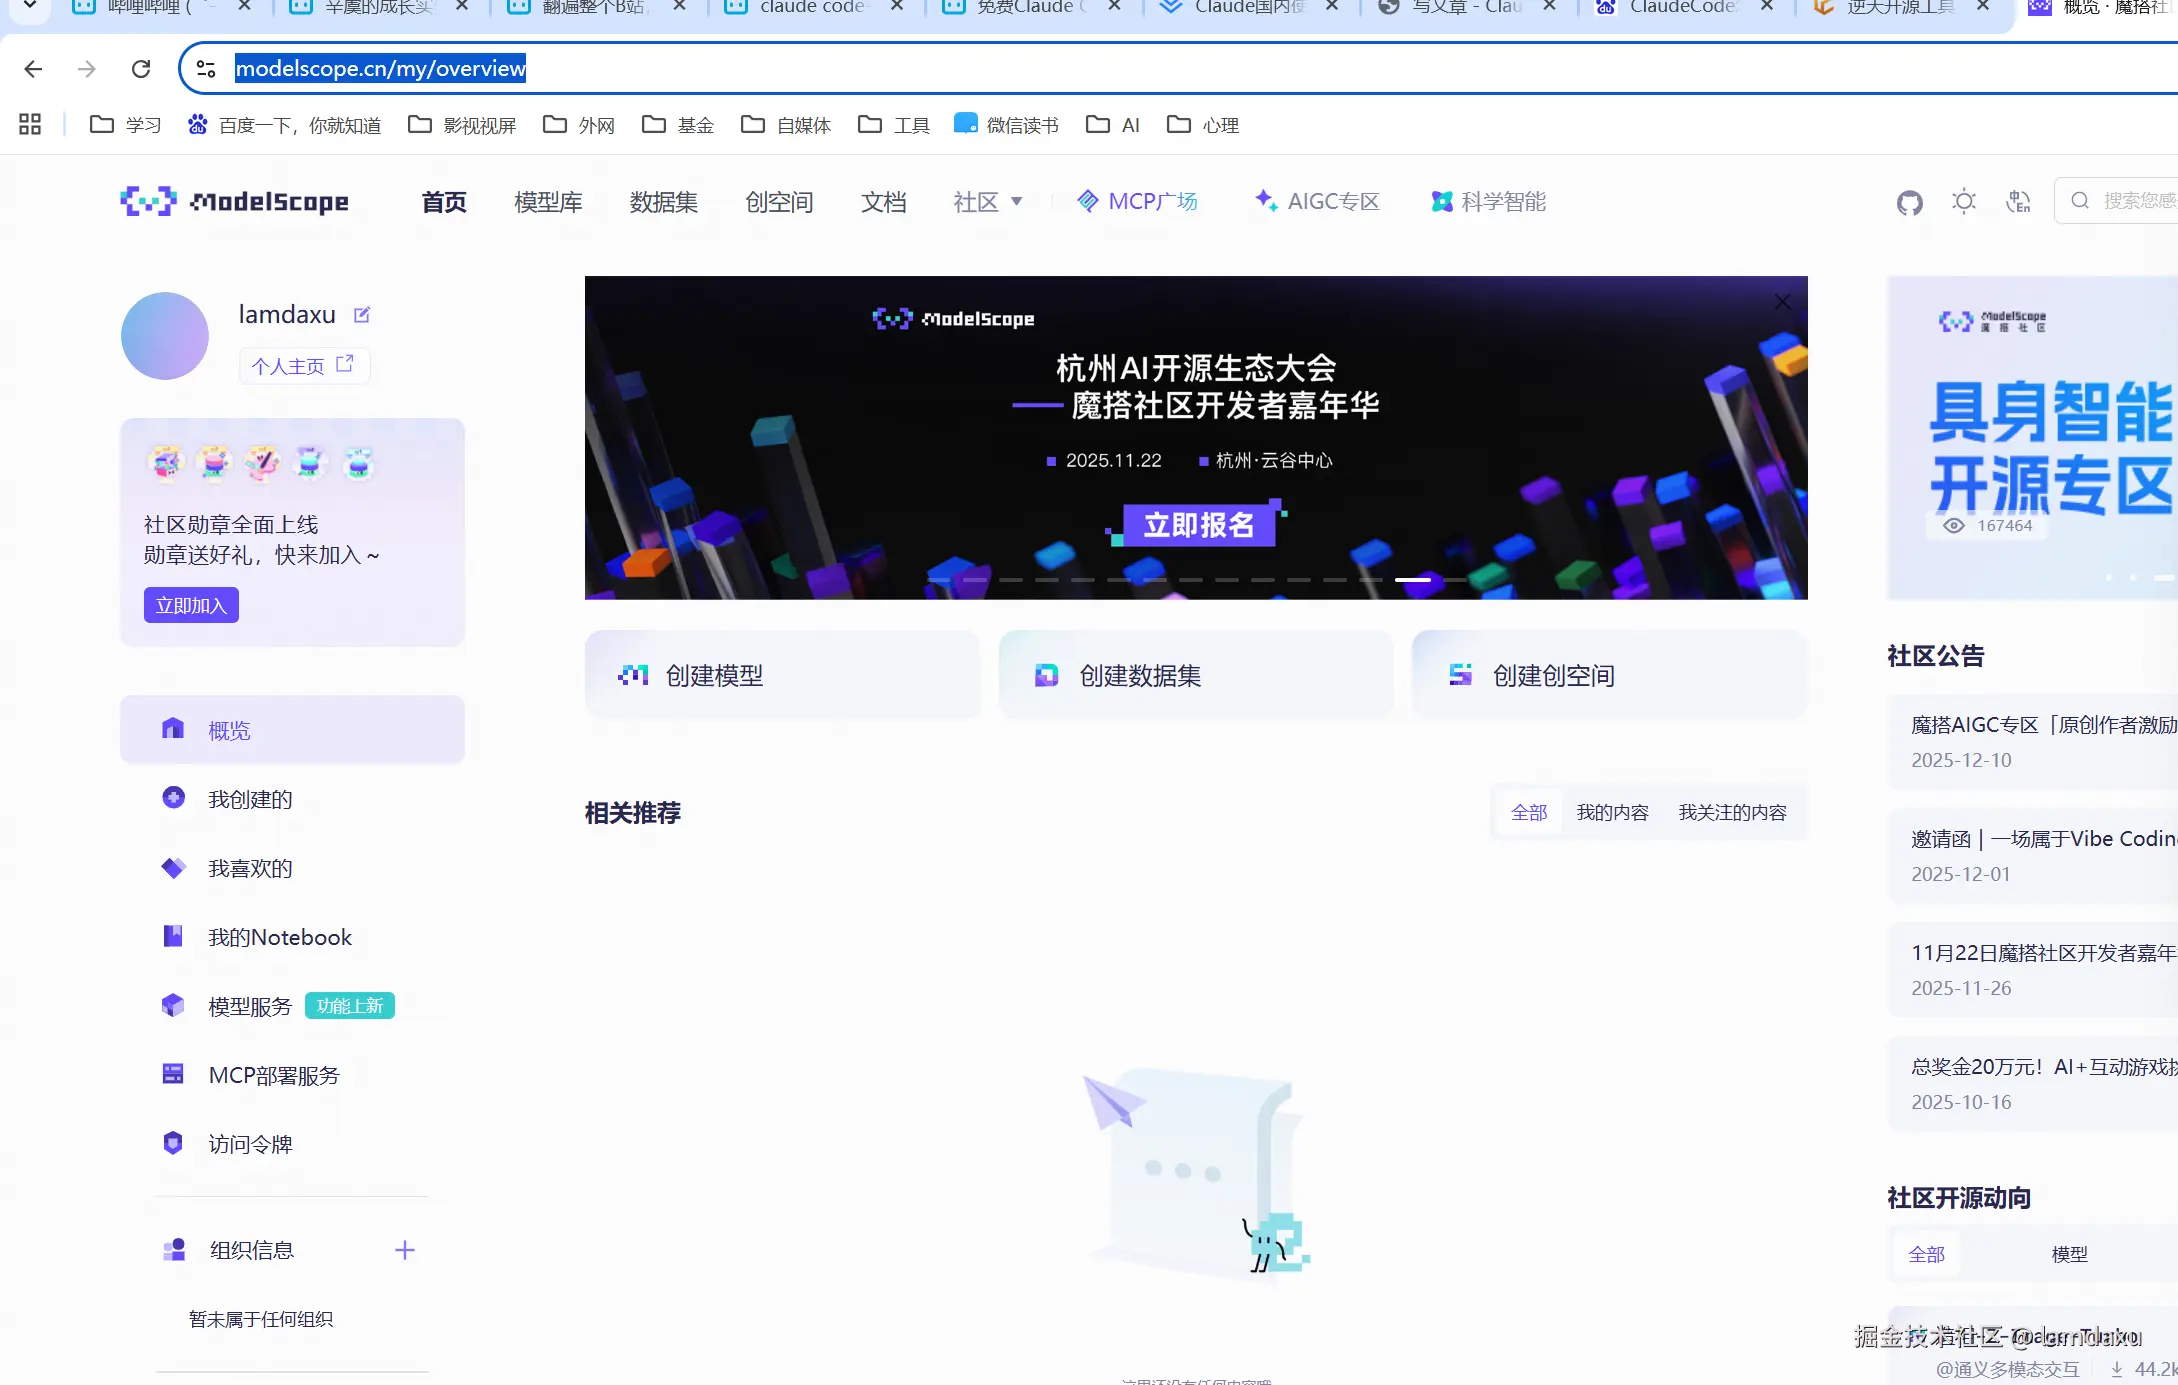This screenshot has height=1385, width=2178.
Task: Open the tab search chevron dropdown
Action: point(30,6)
